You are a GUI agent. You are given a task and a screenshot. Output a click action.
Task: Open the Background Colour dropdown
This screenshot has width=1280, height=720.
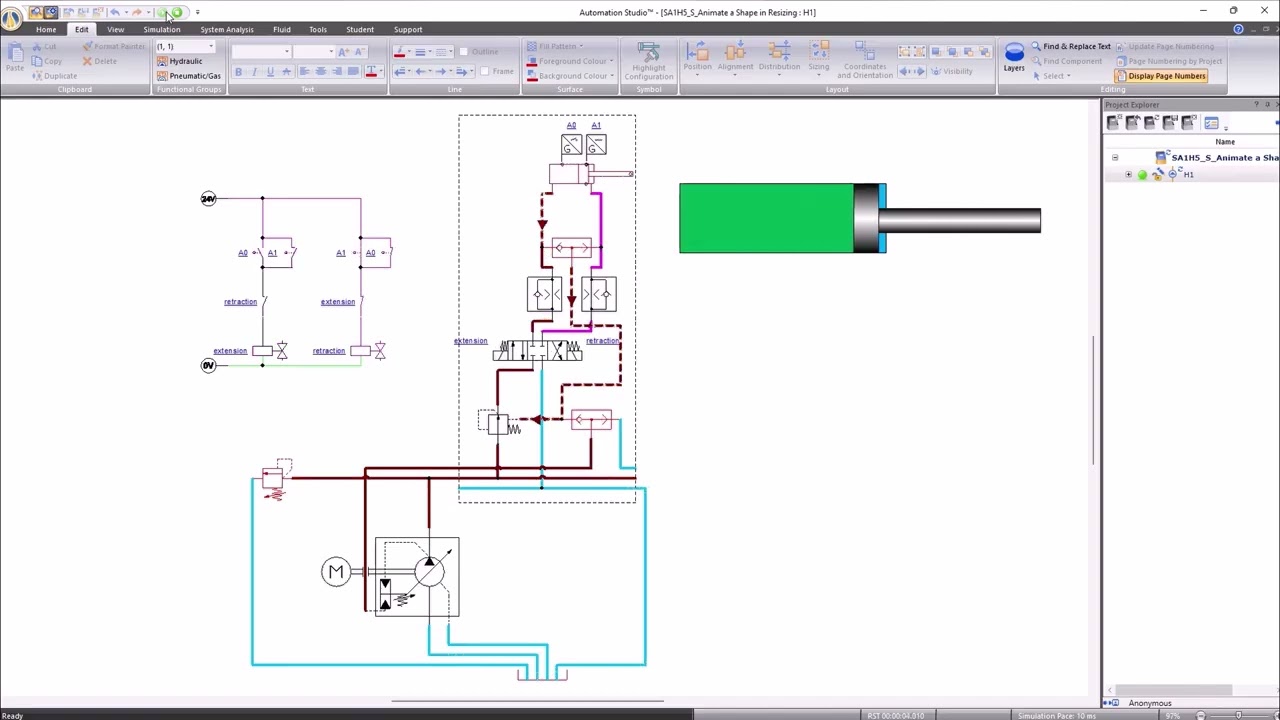click(x=570, y=76)
